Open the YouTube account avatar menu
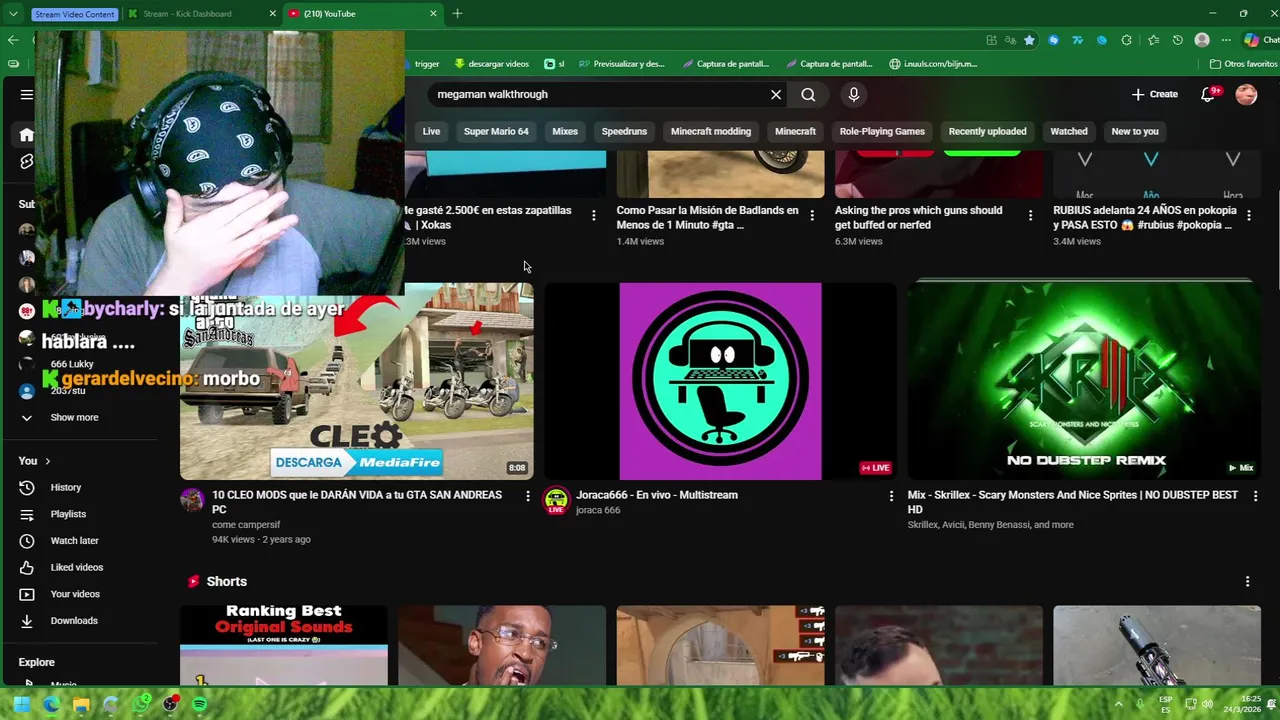Image resolution: width=1280 pixels, height=720 pixels. coord(1246,94)
